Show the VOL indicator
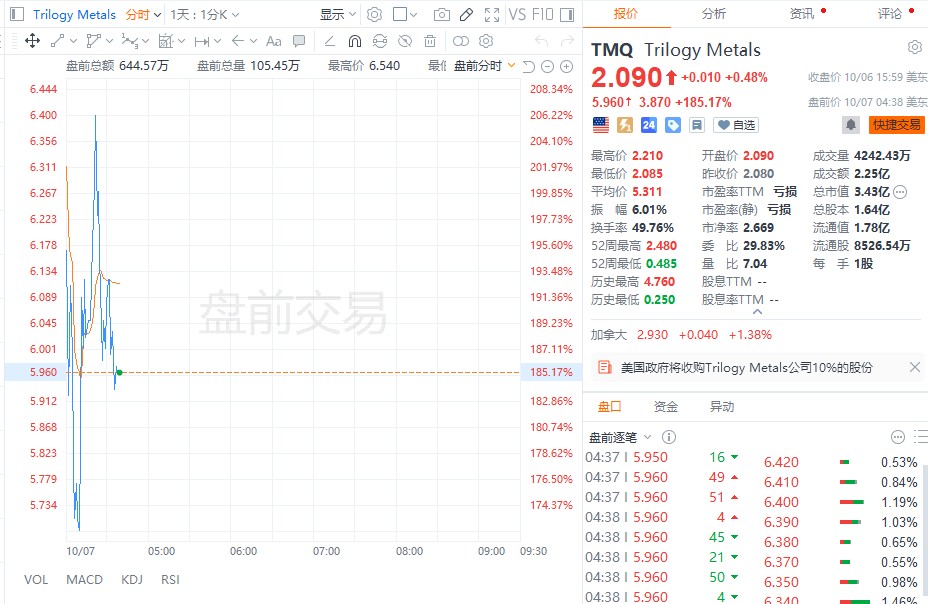The width and height of the screenshot is (928, 604). coord(36,580)
